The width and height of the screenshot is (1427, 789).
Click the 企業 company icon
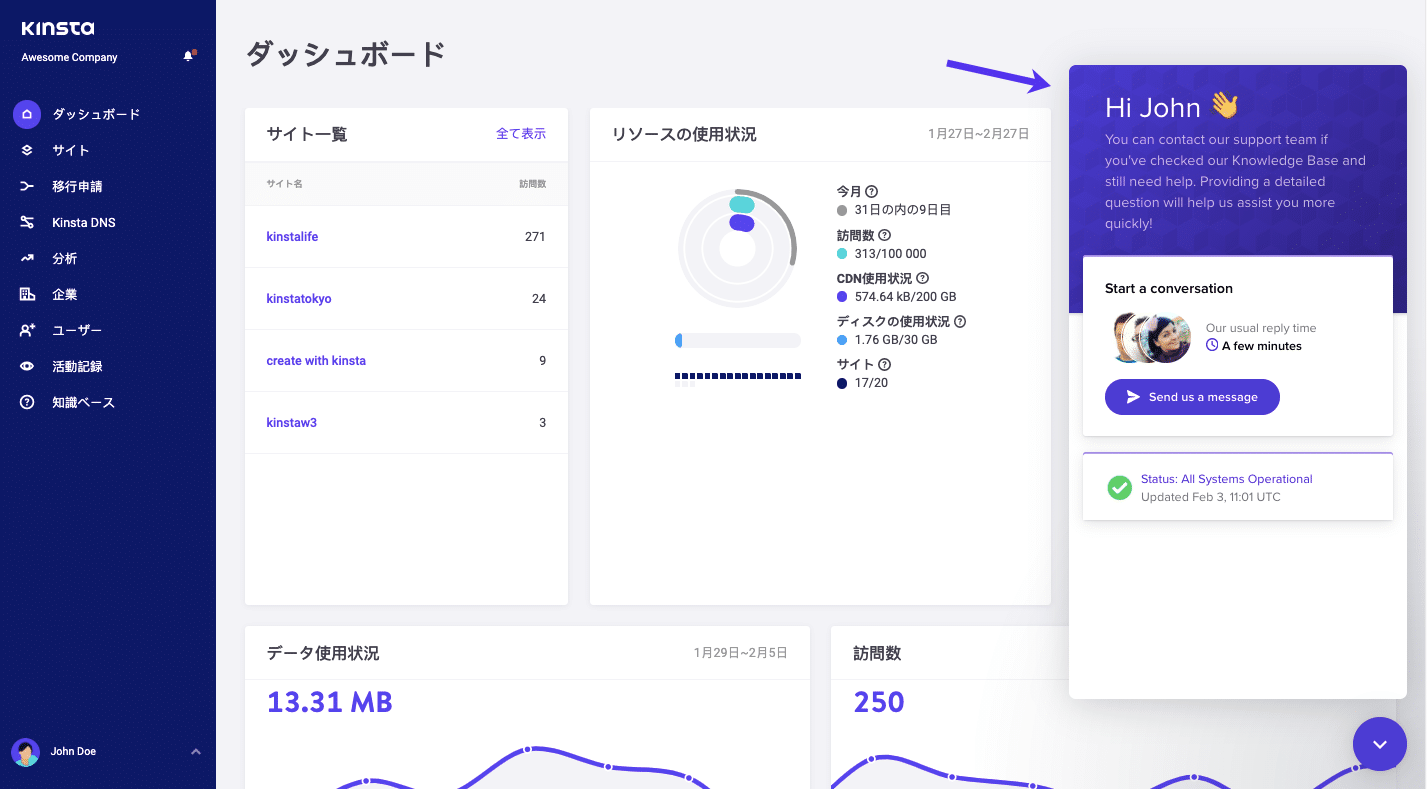click(27, 294)
